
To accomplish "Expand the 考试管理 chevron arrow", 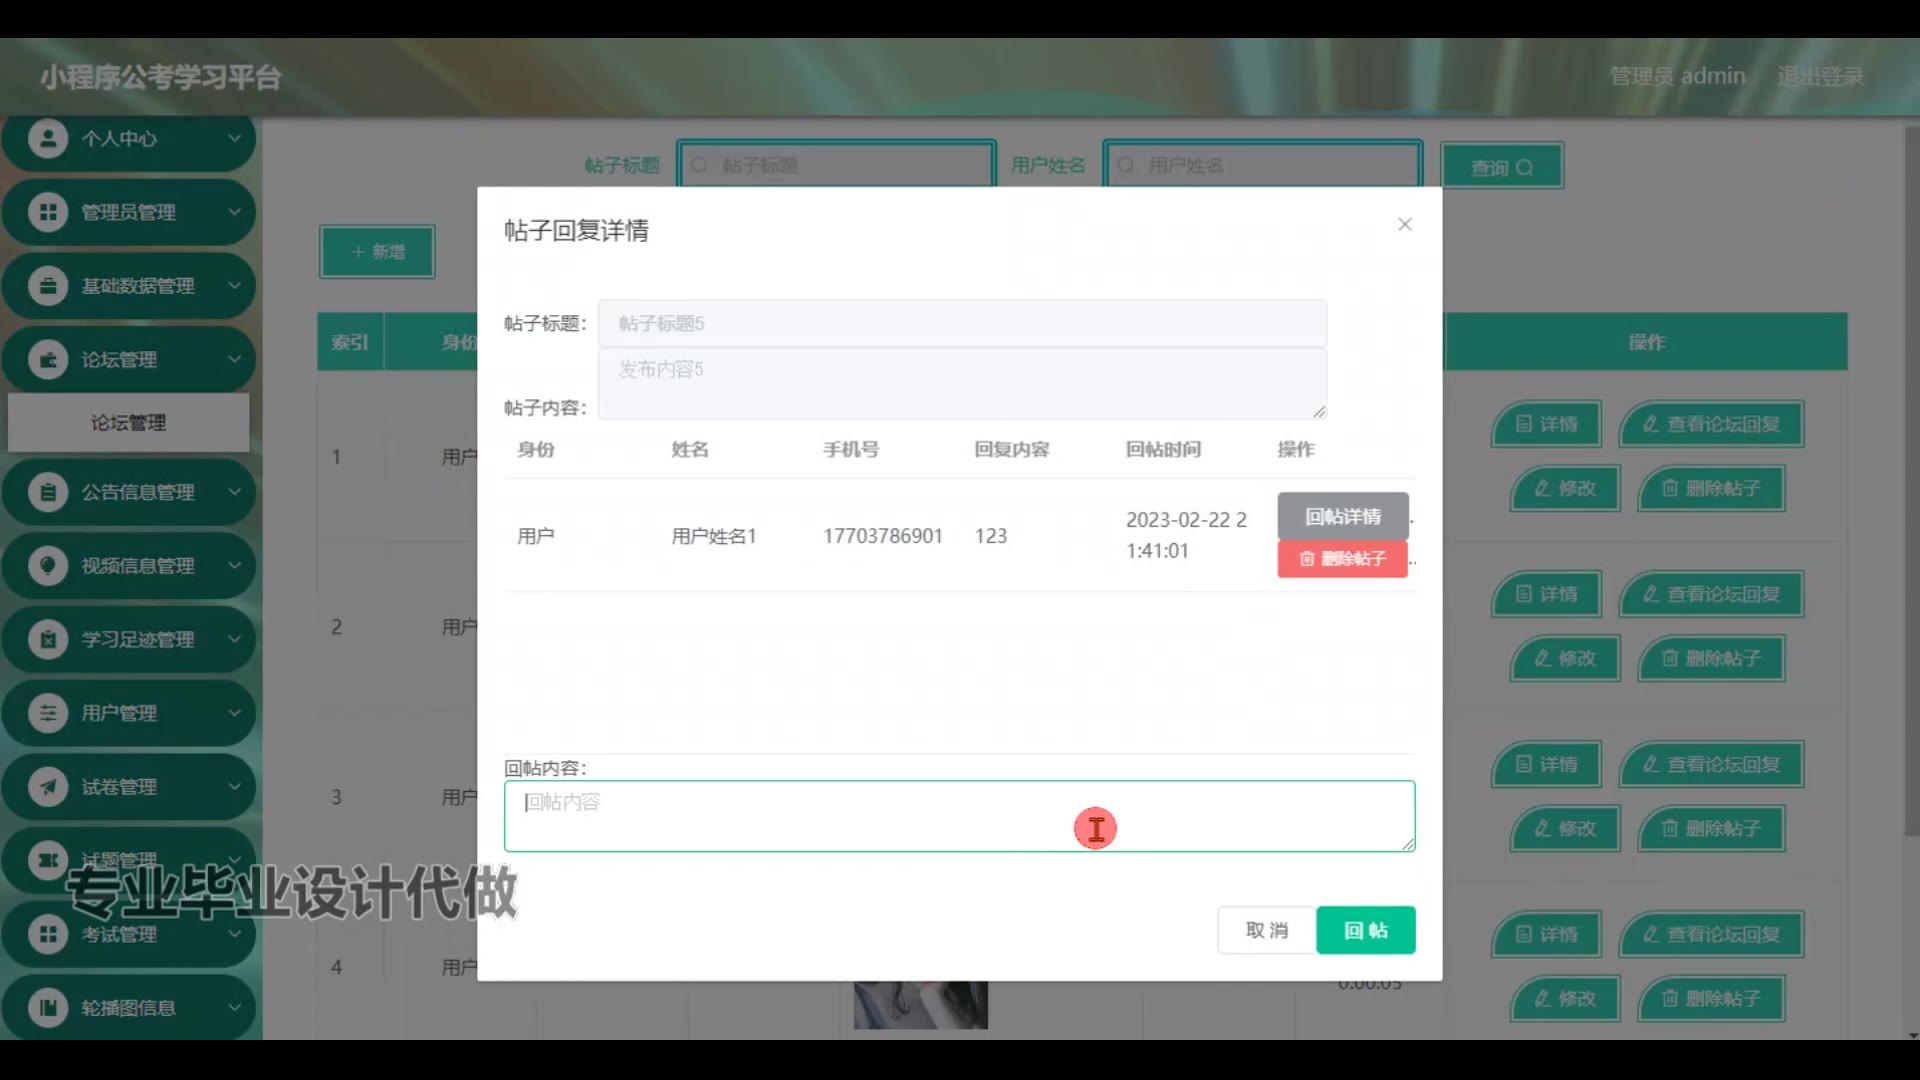I will (x=234, y=934).
